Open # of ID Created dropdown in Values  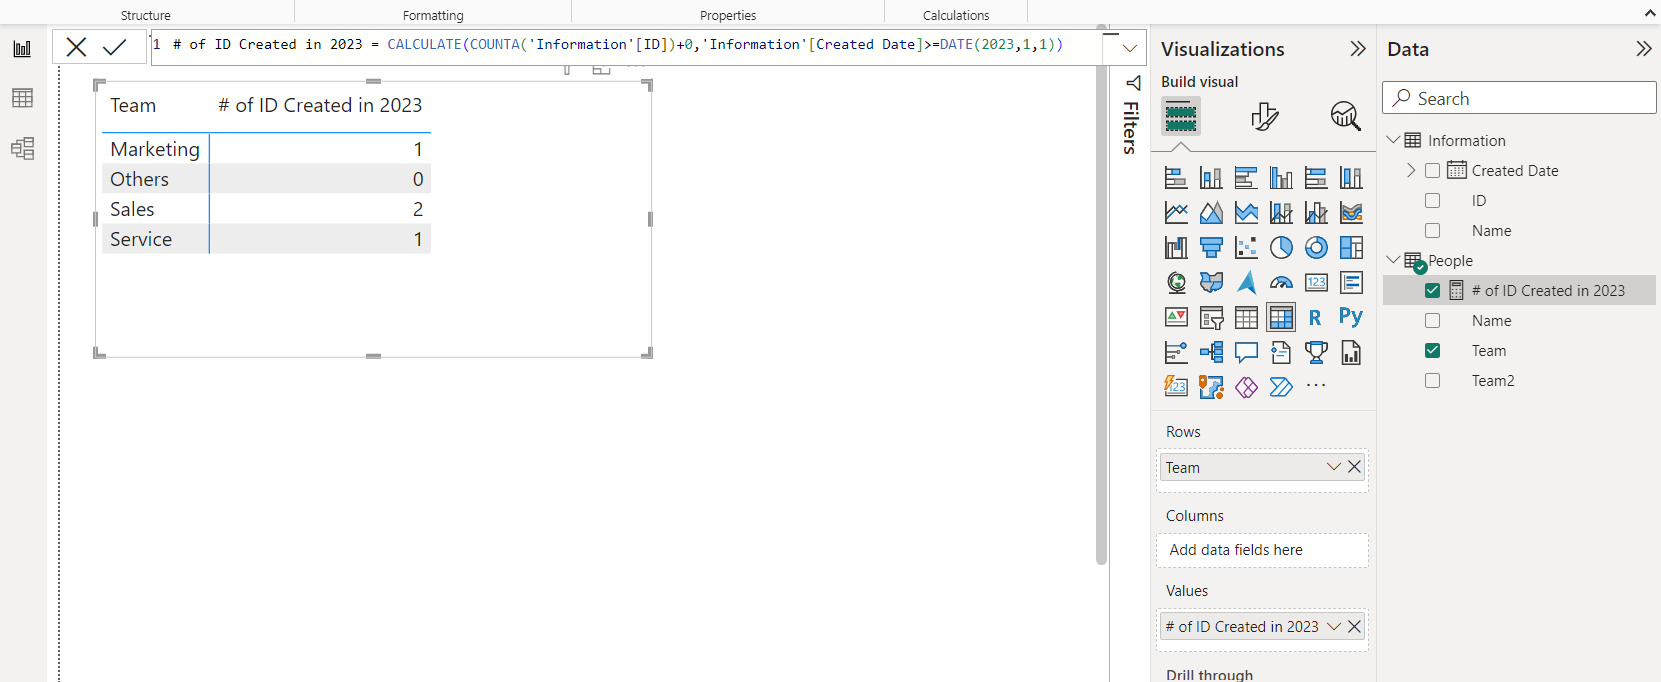(x=1333, y=627)
